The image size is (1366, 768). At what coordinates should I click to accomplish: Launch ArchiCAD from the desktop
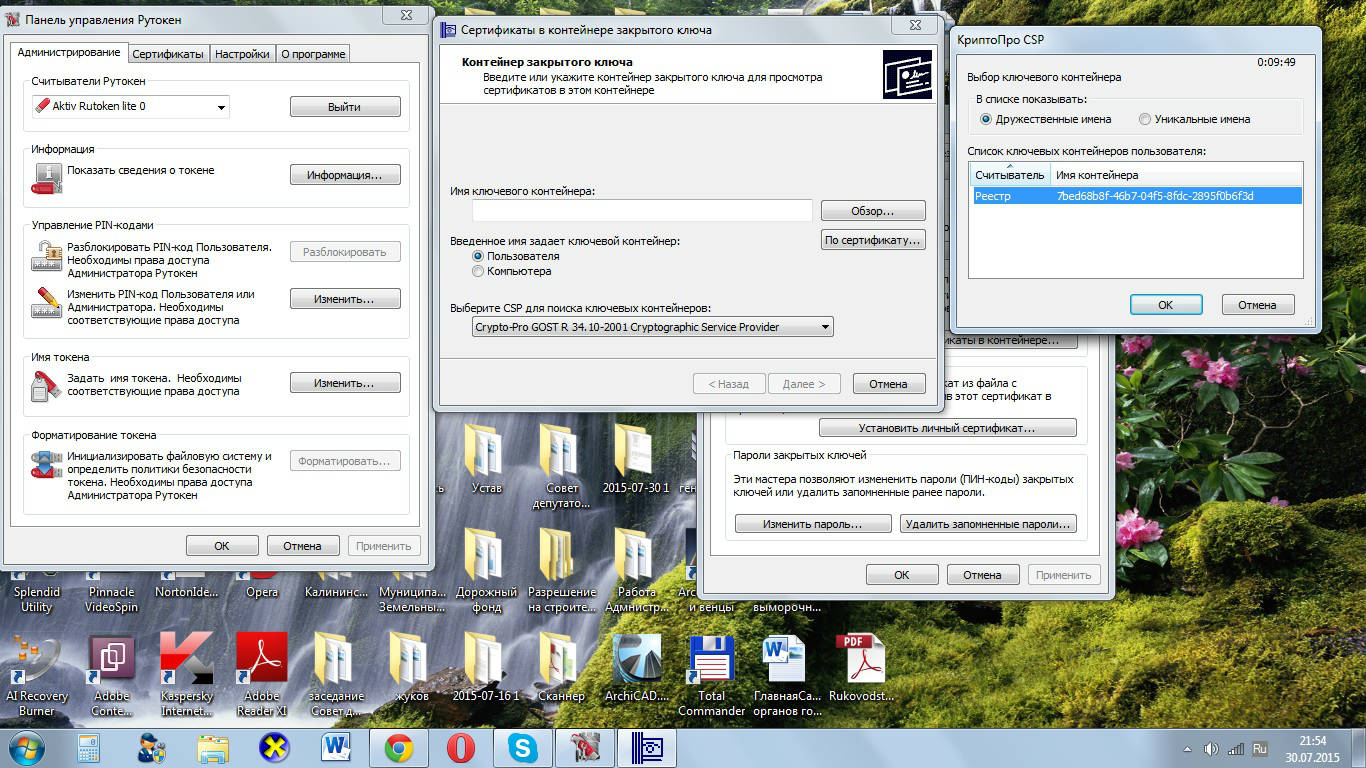pos(637,660)
